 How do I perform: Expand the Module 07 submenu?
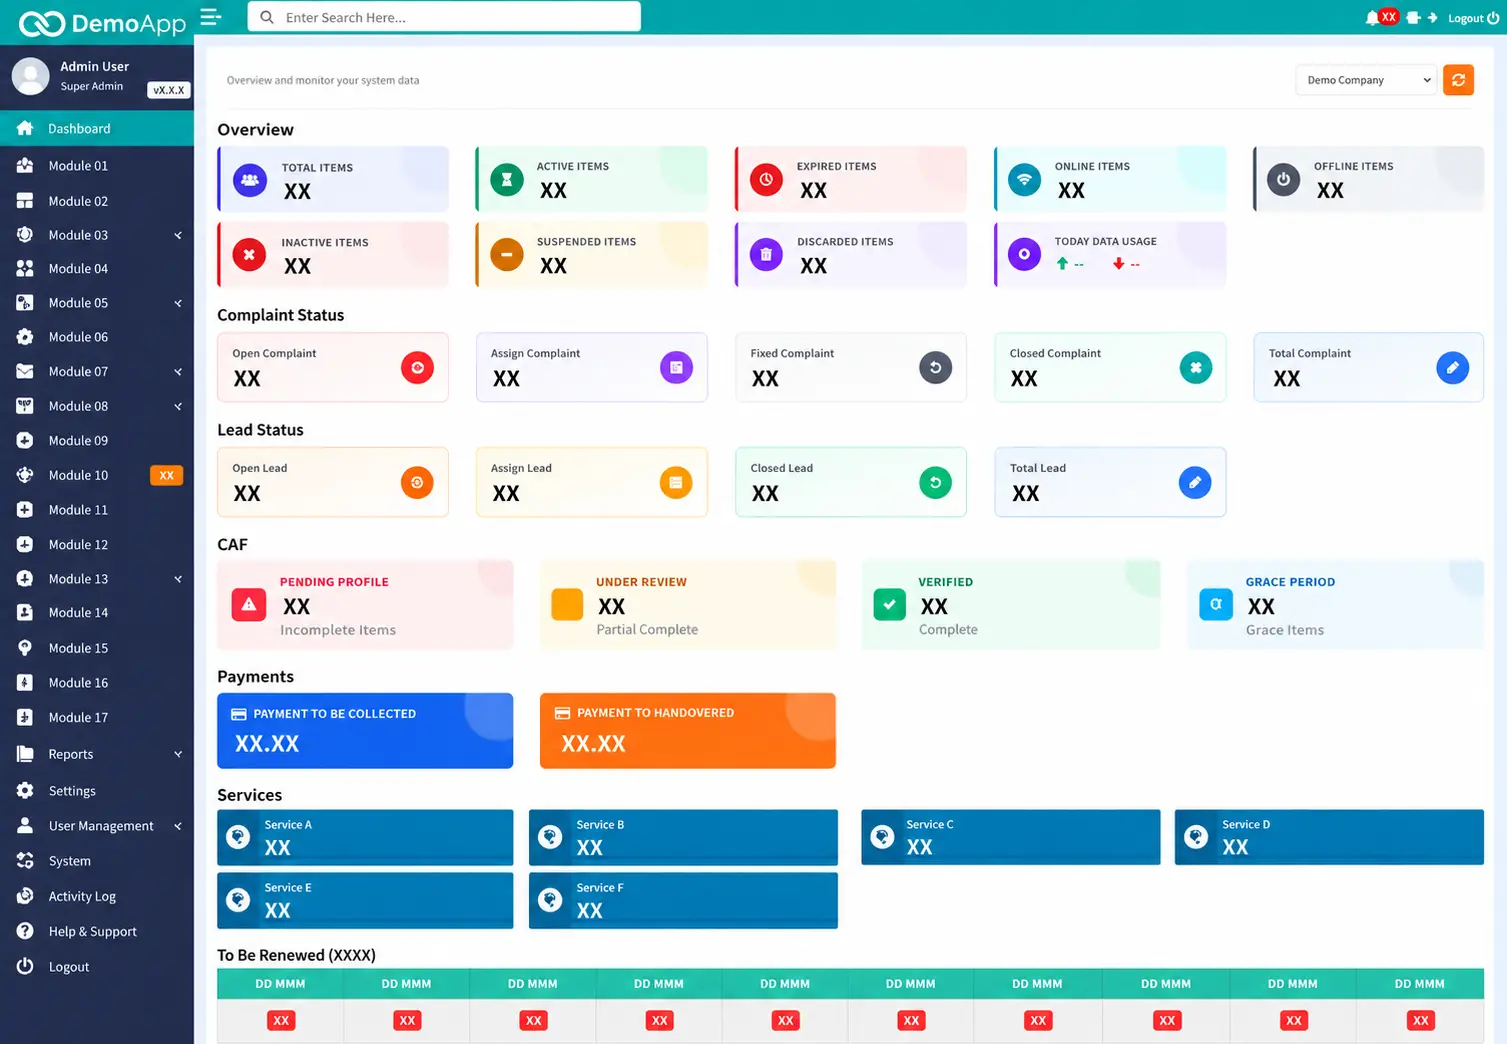pos(178,372)
